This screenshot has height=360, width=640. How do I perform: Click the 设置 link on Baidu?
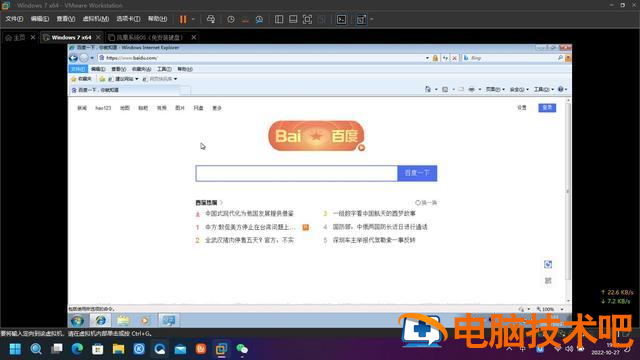(x=522, y=108)
